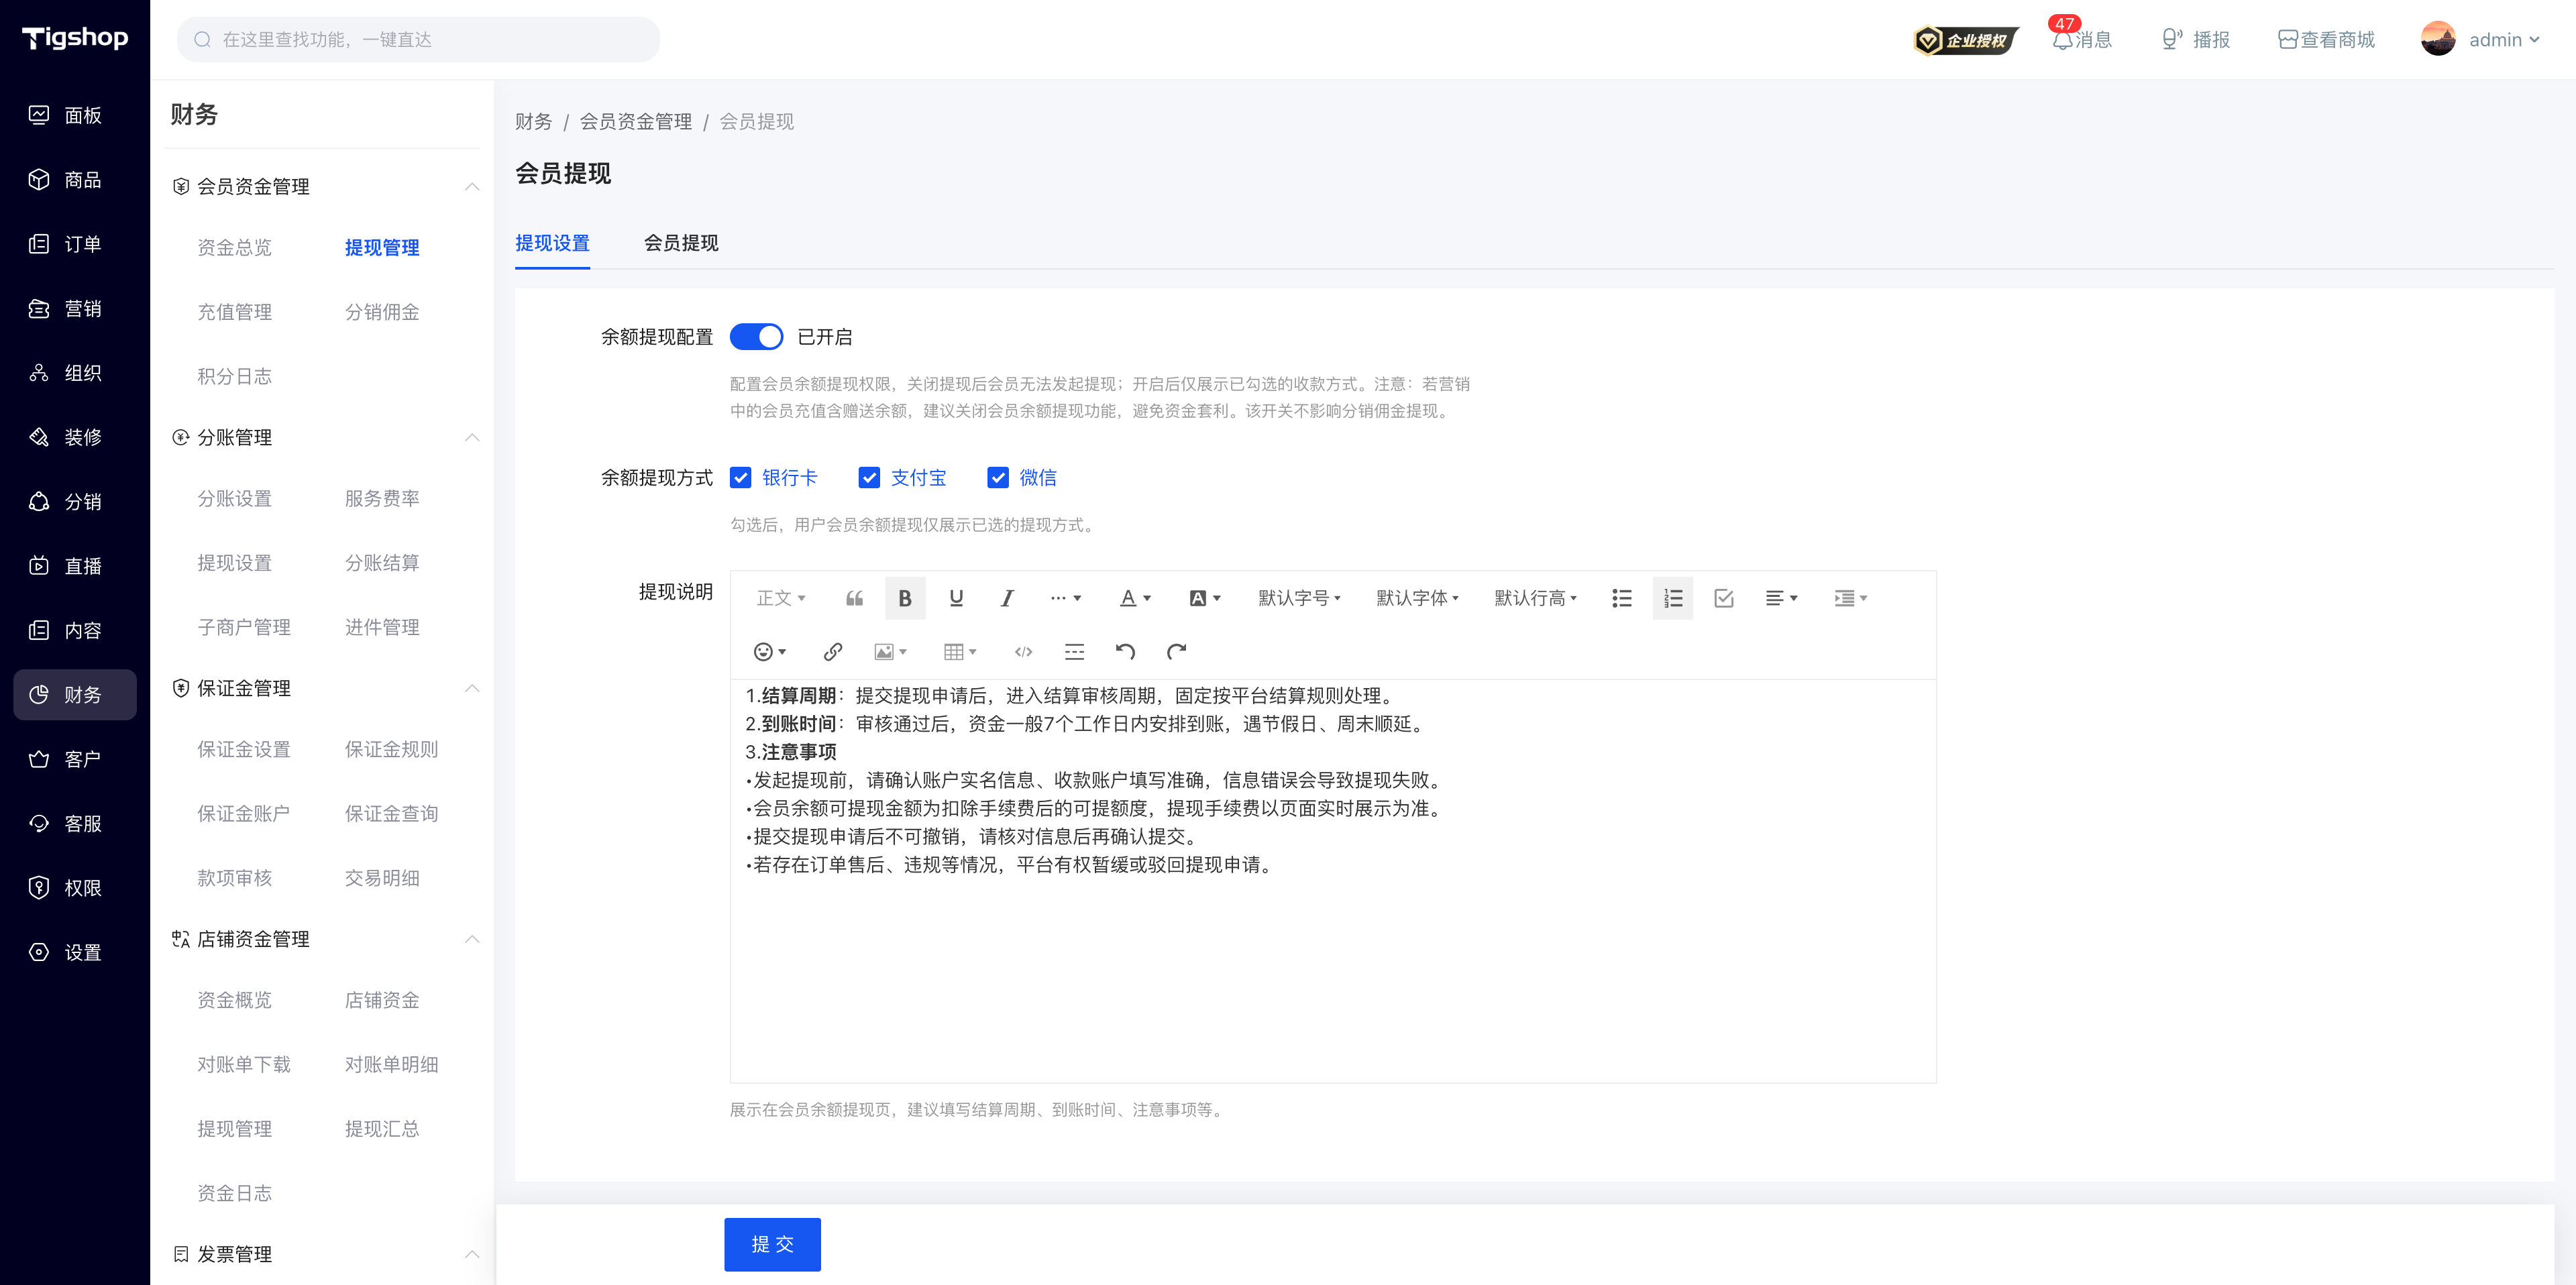
Task: Click the 企业授权 badge
Action: (x=1966, y=40)
